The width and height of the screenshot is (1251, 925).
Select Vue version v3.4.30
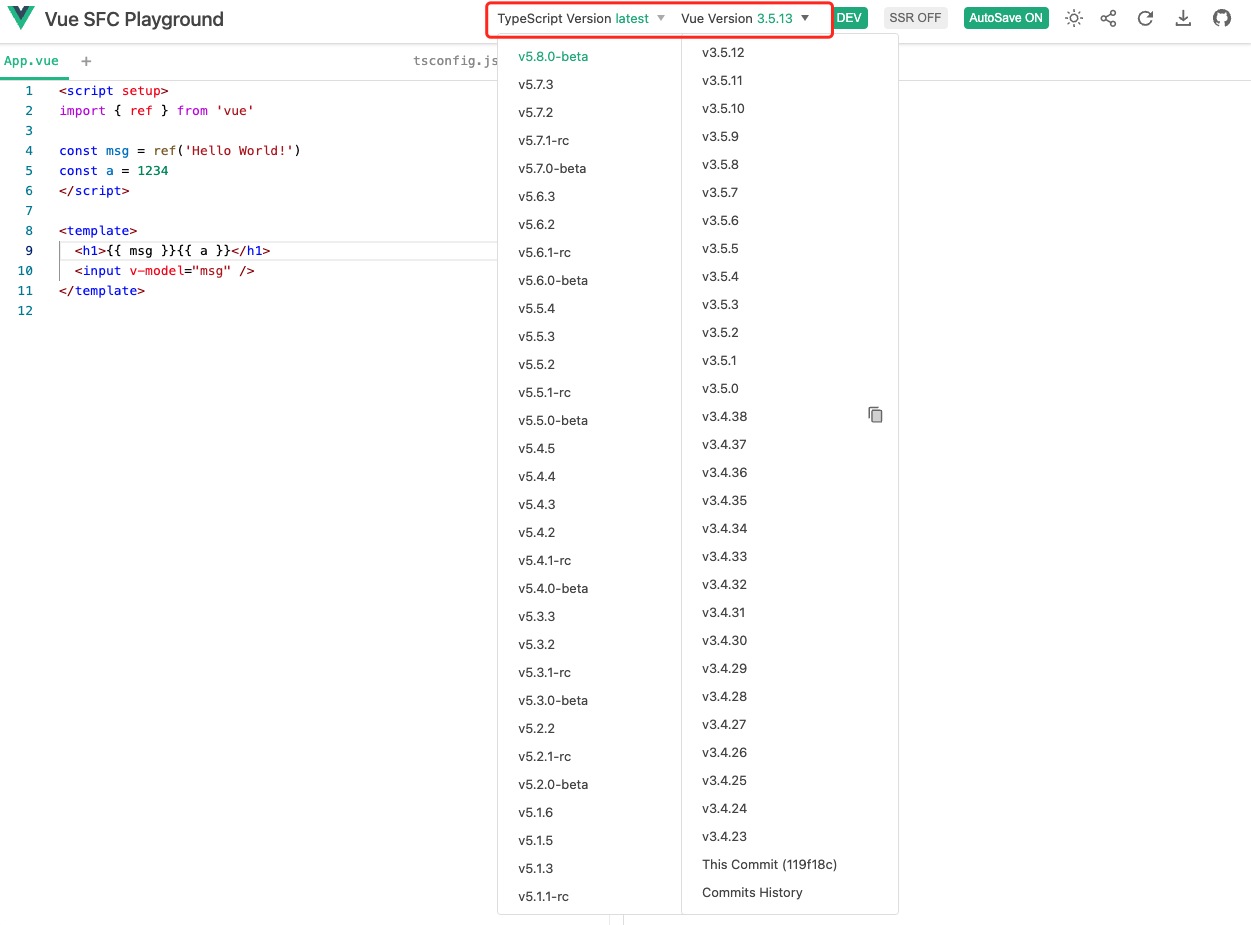tap(724, 641)
